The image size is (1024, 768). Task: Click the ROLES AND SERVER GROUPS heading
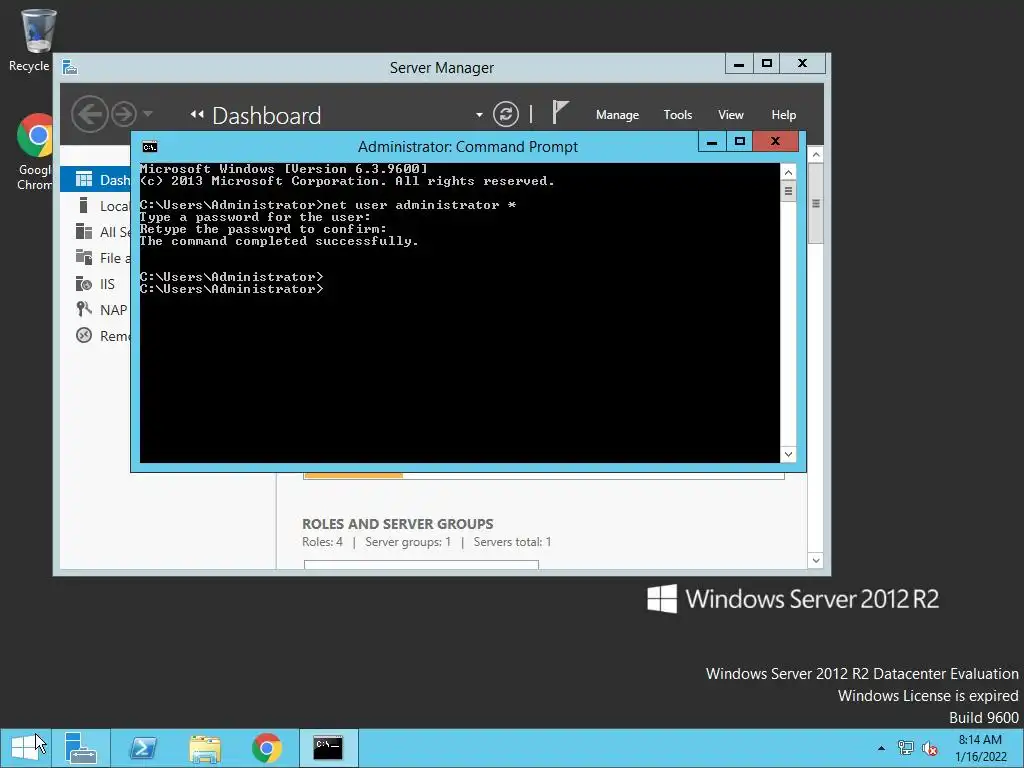click(x=397, y=524)
